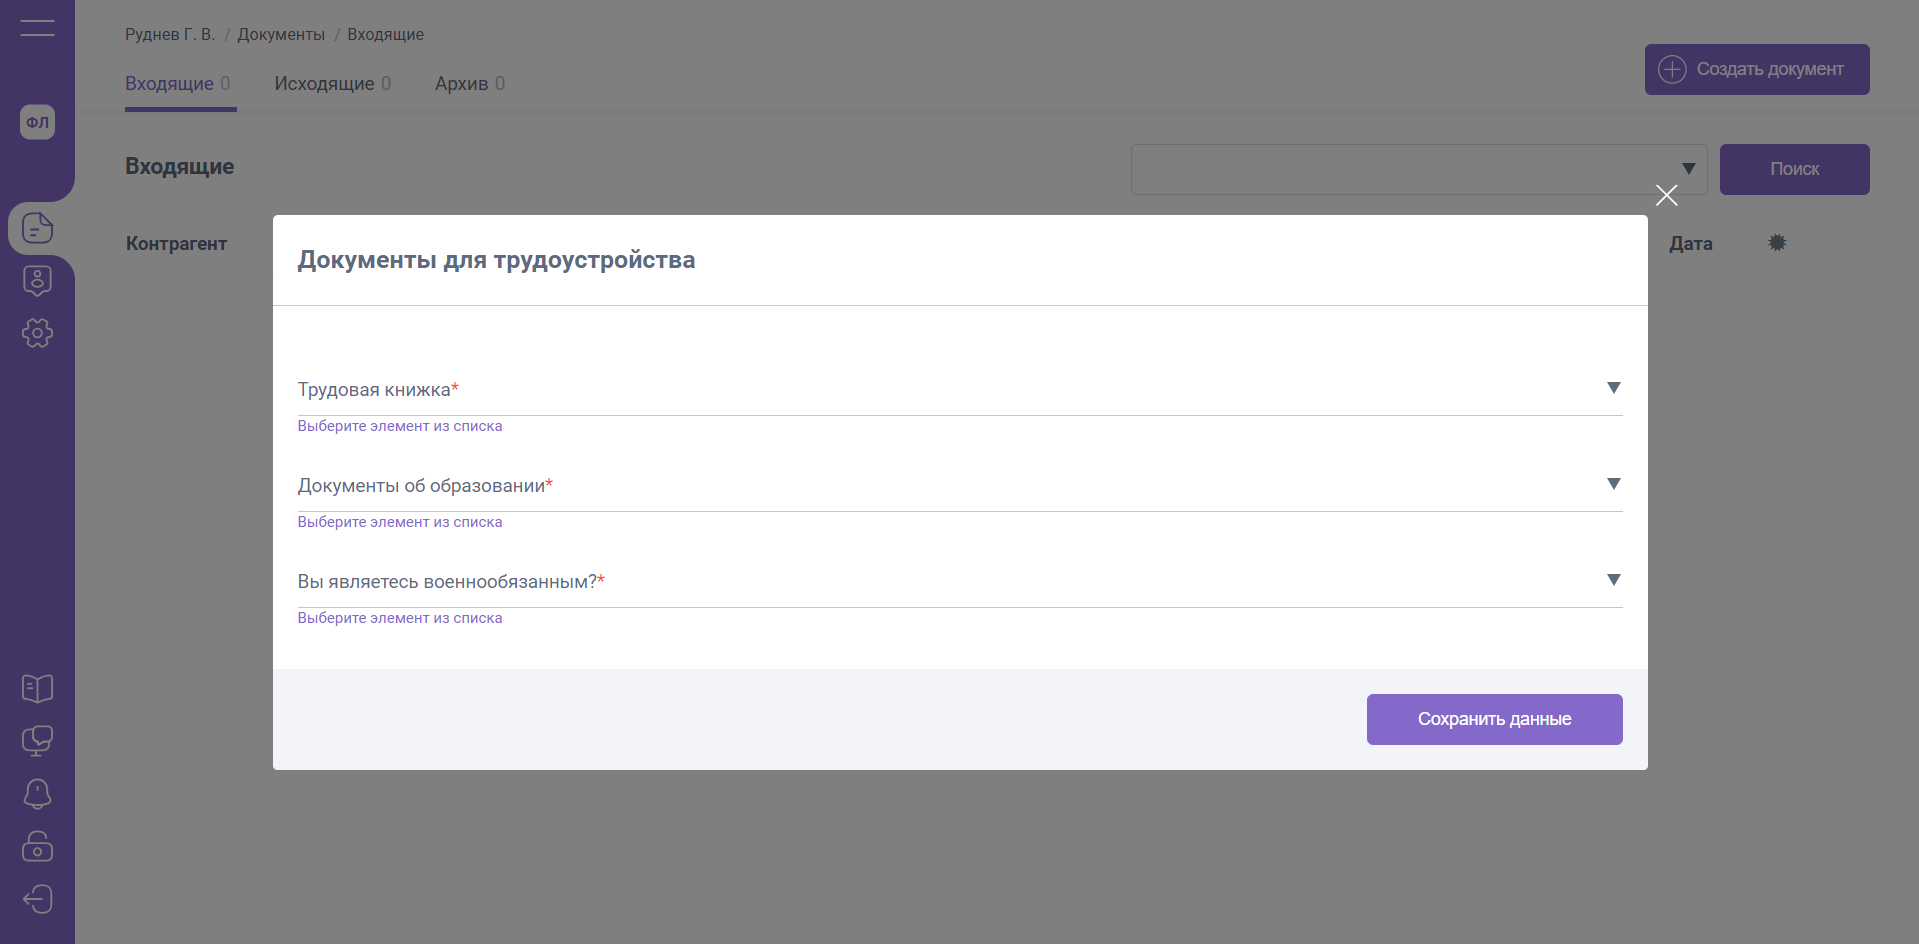Click the Сохранить данные button

[x=1494, y=719]
